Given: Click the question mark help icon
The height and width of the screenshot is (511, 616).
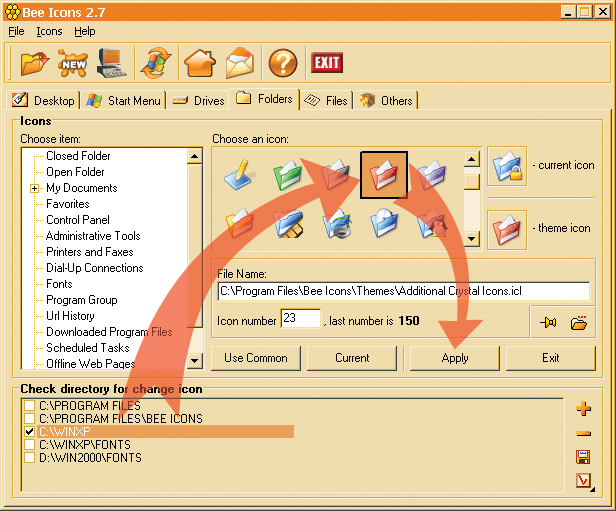Looking at the screenshot, I should pyautogui.click(x=282, y=63).
